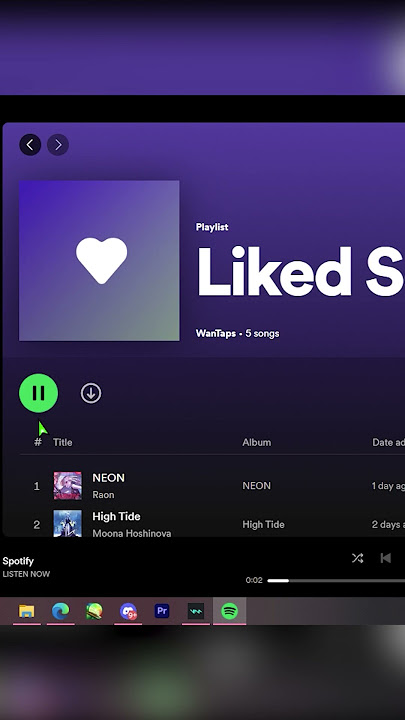Image resolution: width=405 pixels, height=720 pixels.
Task: Skip to previous track
Action: coord(386,558)
